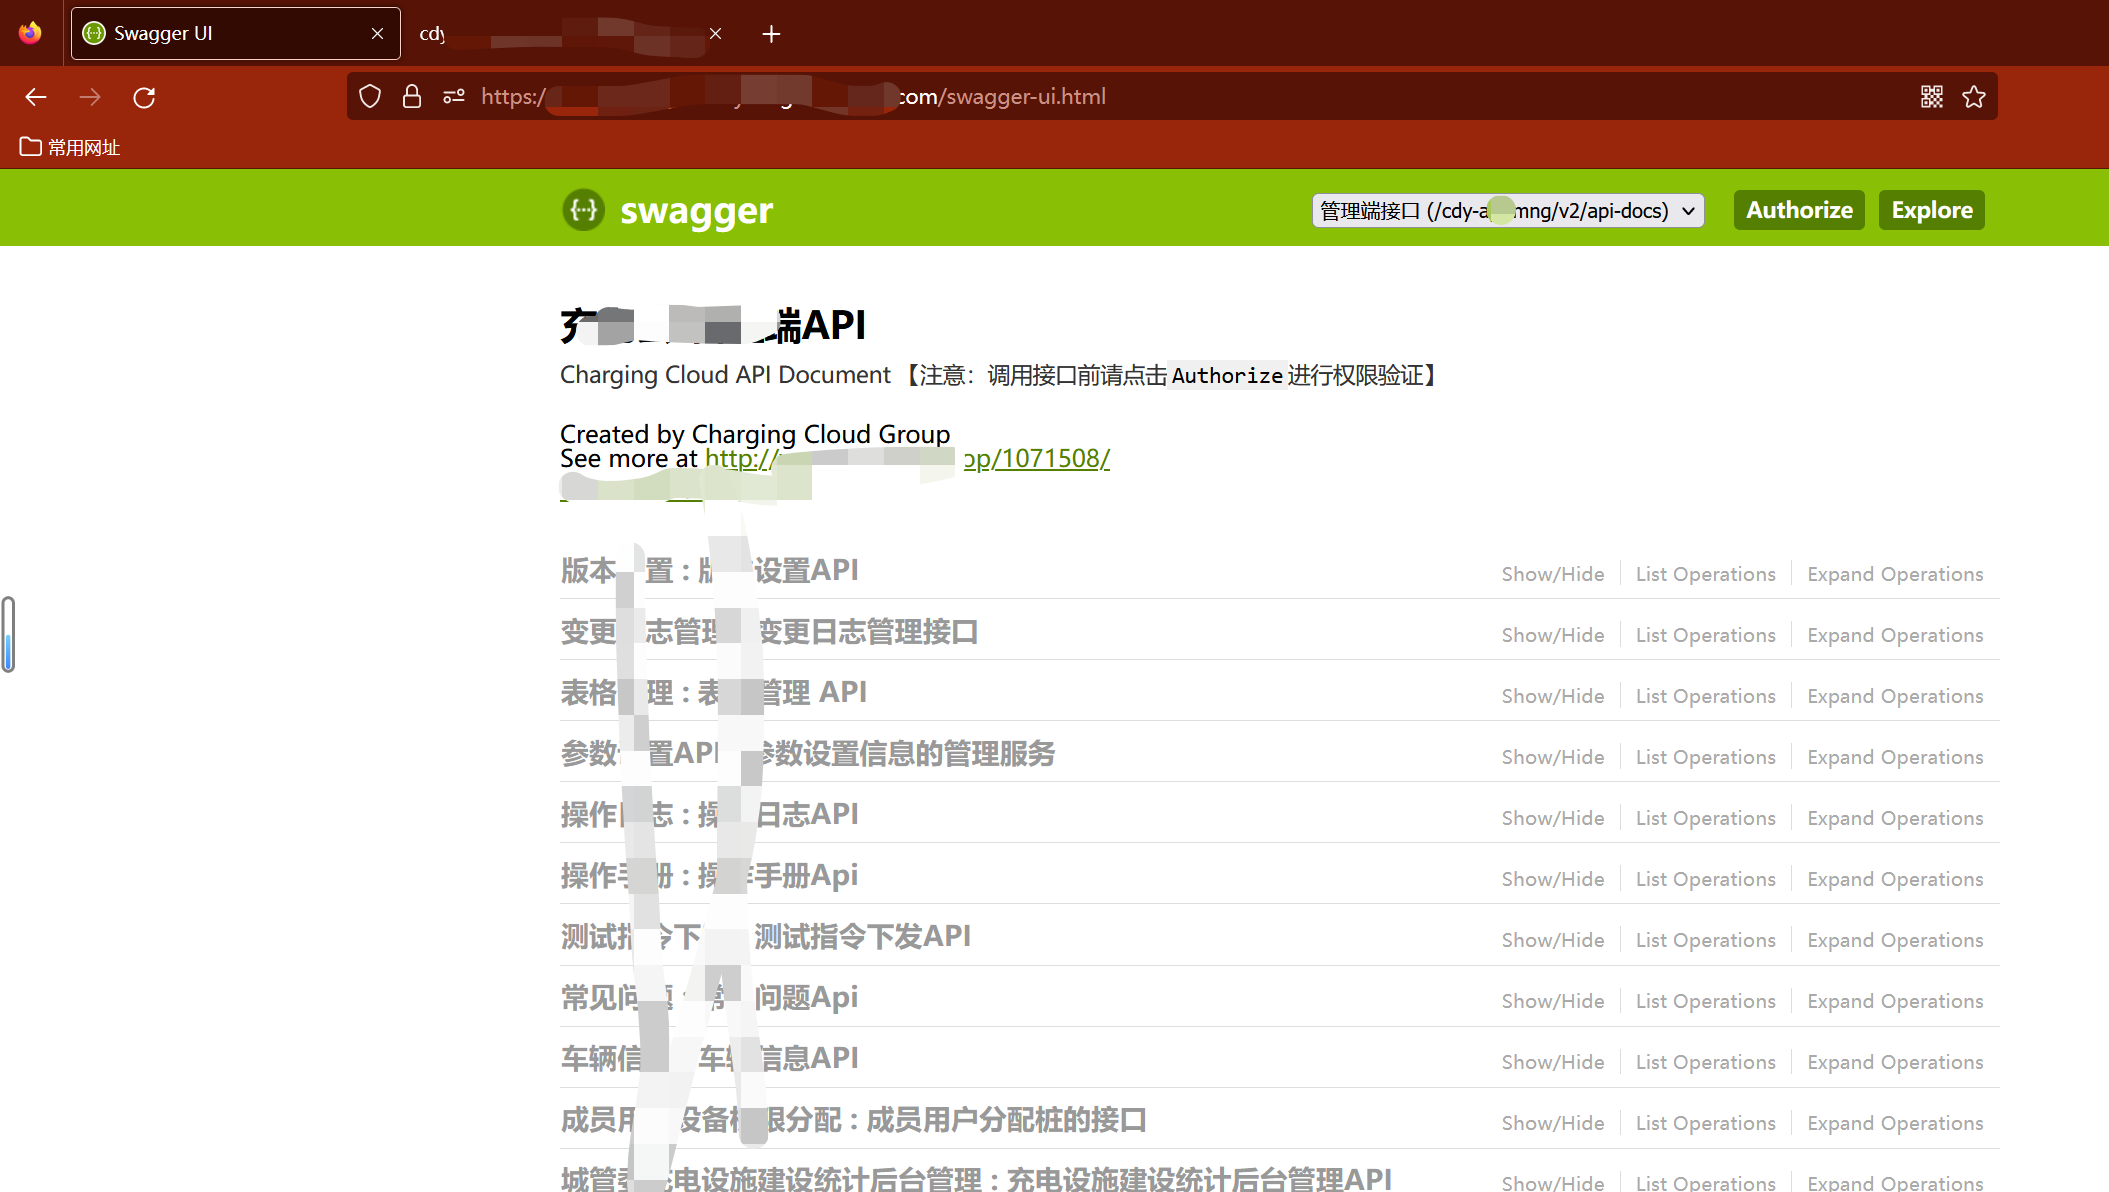The width and height of the screenshot is (2109, 1192).
Task: Click the swagger logo icon
Action: pyautogui.click(x=583, y=210)
